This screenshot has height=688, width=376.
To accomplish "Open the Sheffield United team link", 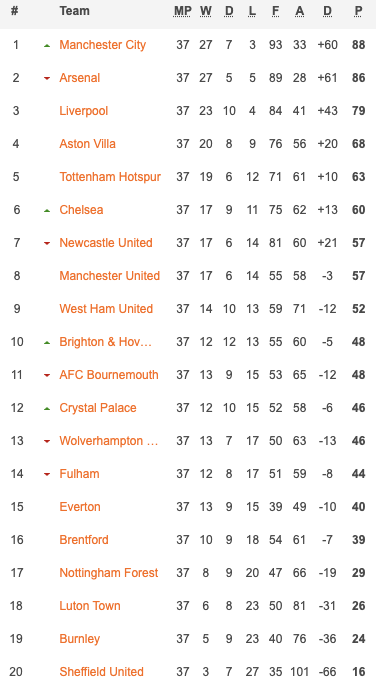I will (102, 672).
